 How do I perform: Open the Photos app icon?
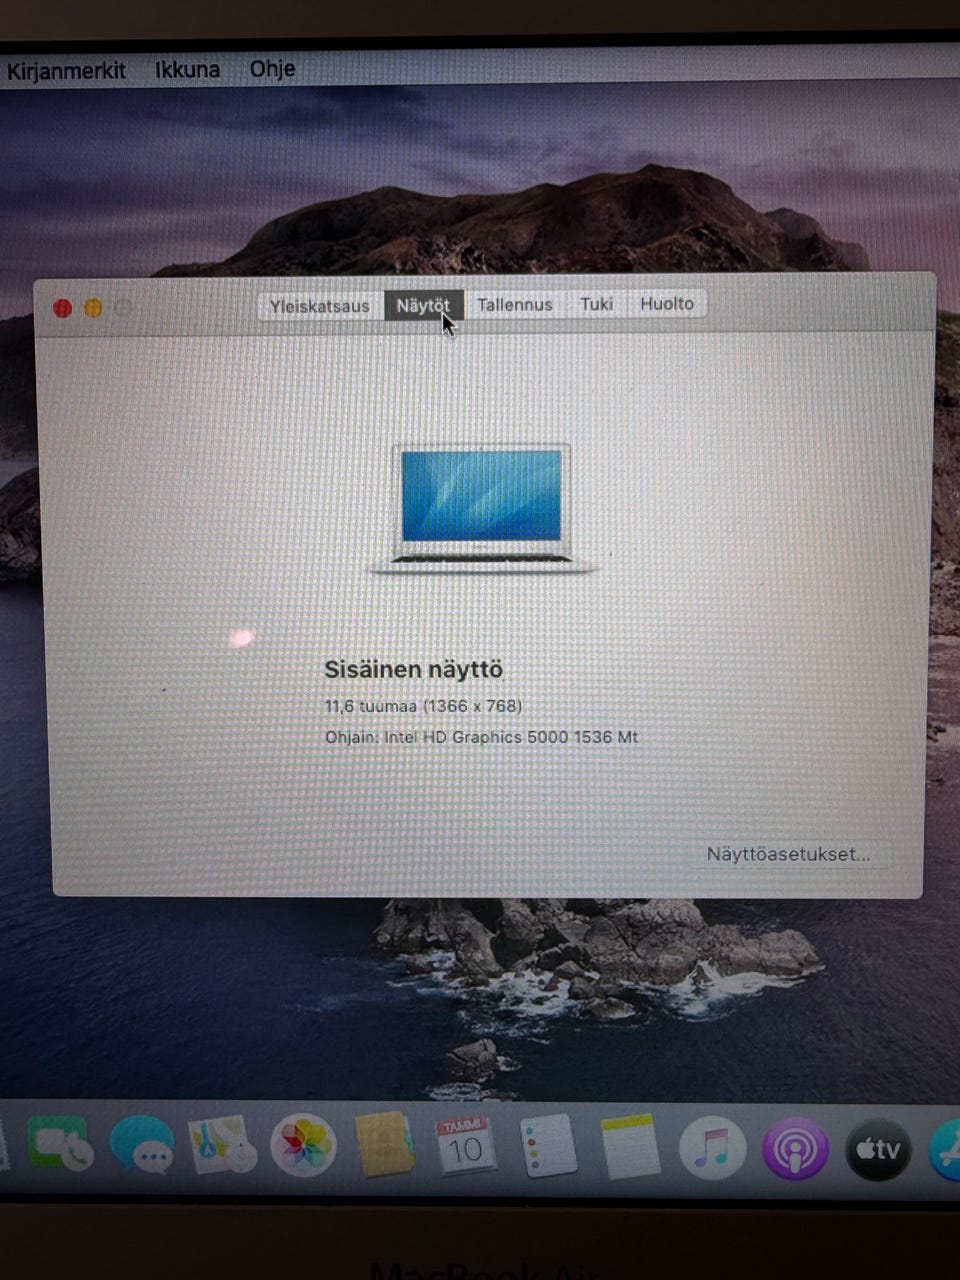pyautogui.click(x=303, y=1146)
